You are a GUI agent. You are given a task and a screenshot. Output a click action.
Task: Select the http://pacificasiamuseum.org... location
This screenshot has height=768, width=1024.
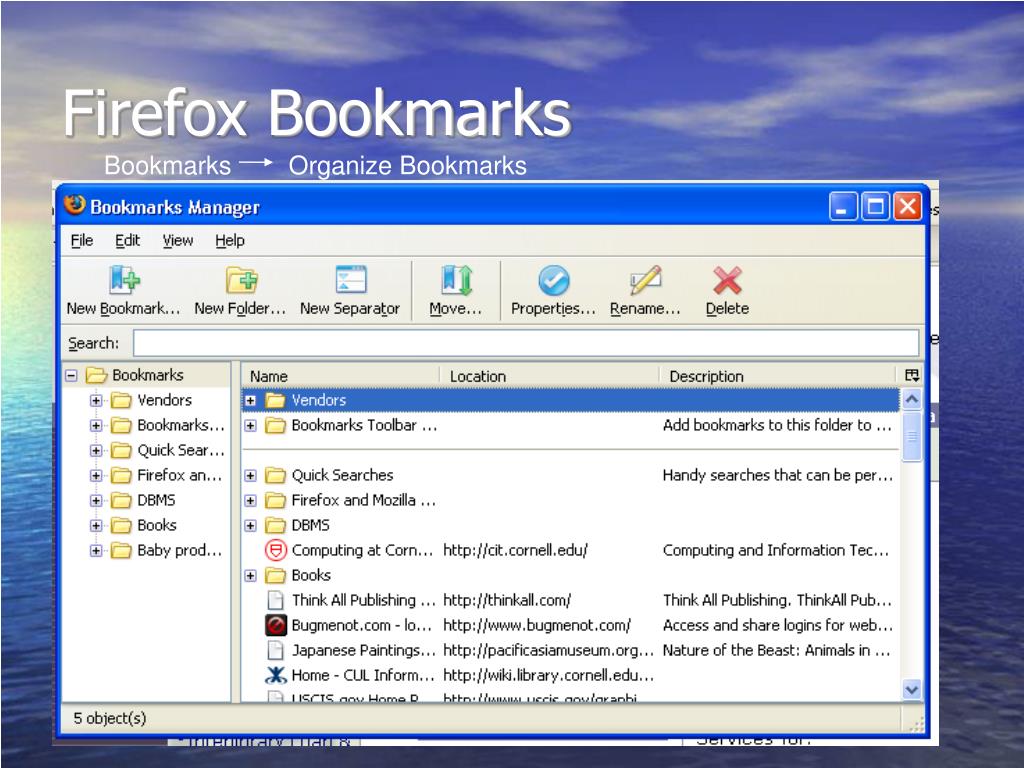tap(548, 650)
